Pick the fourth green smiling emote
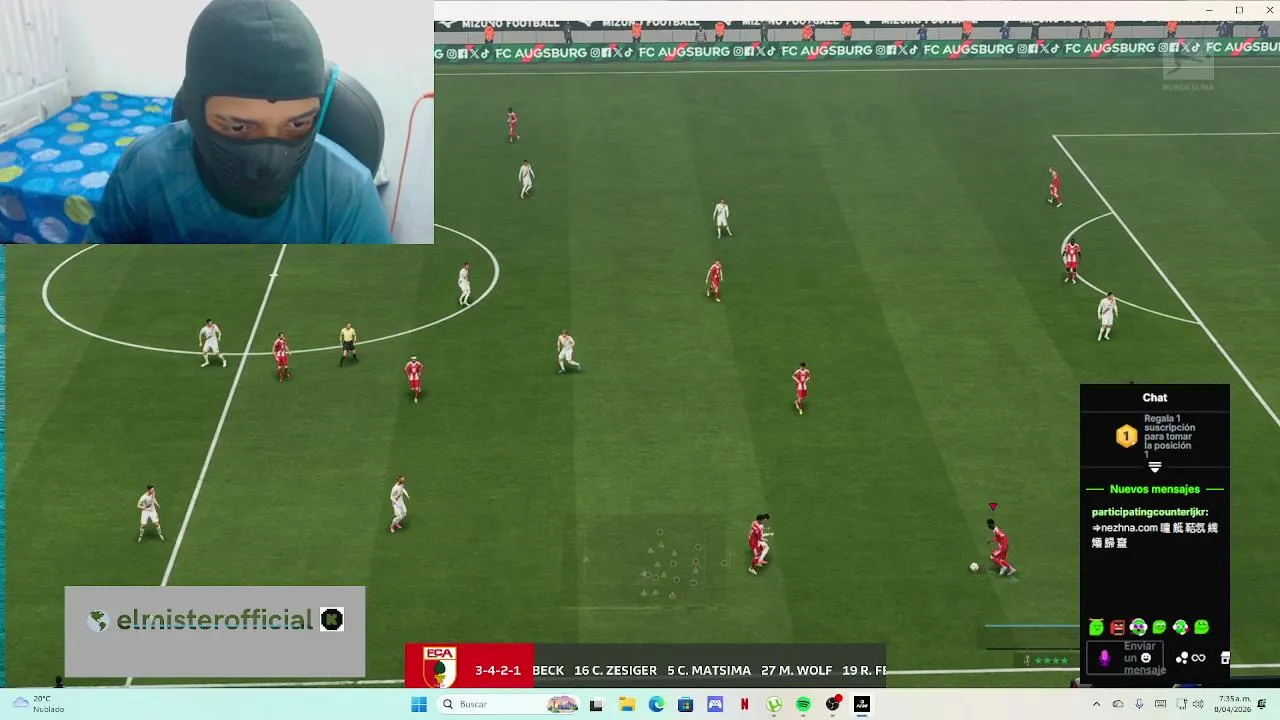 1159,627
